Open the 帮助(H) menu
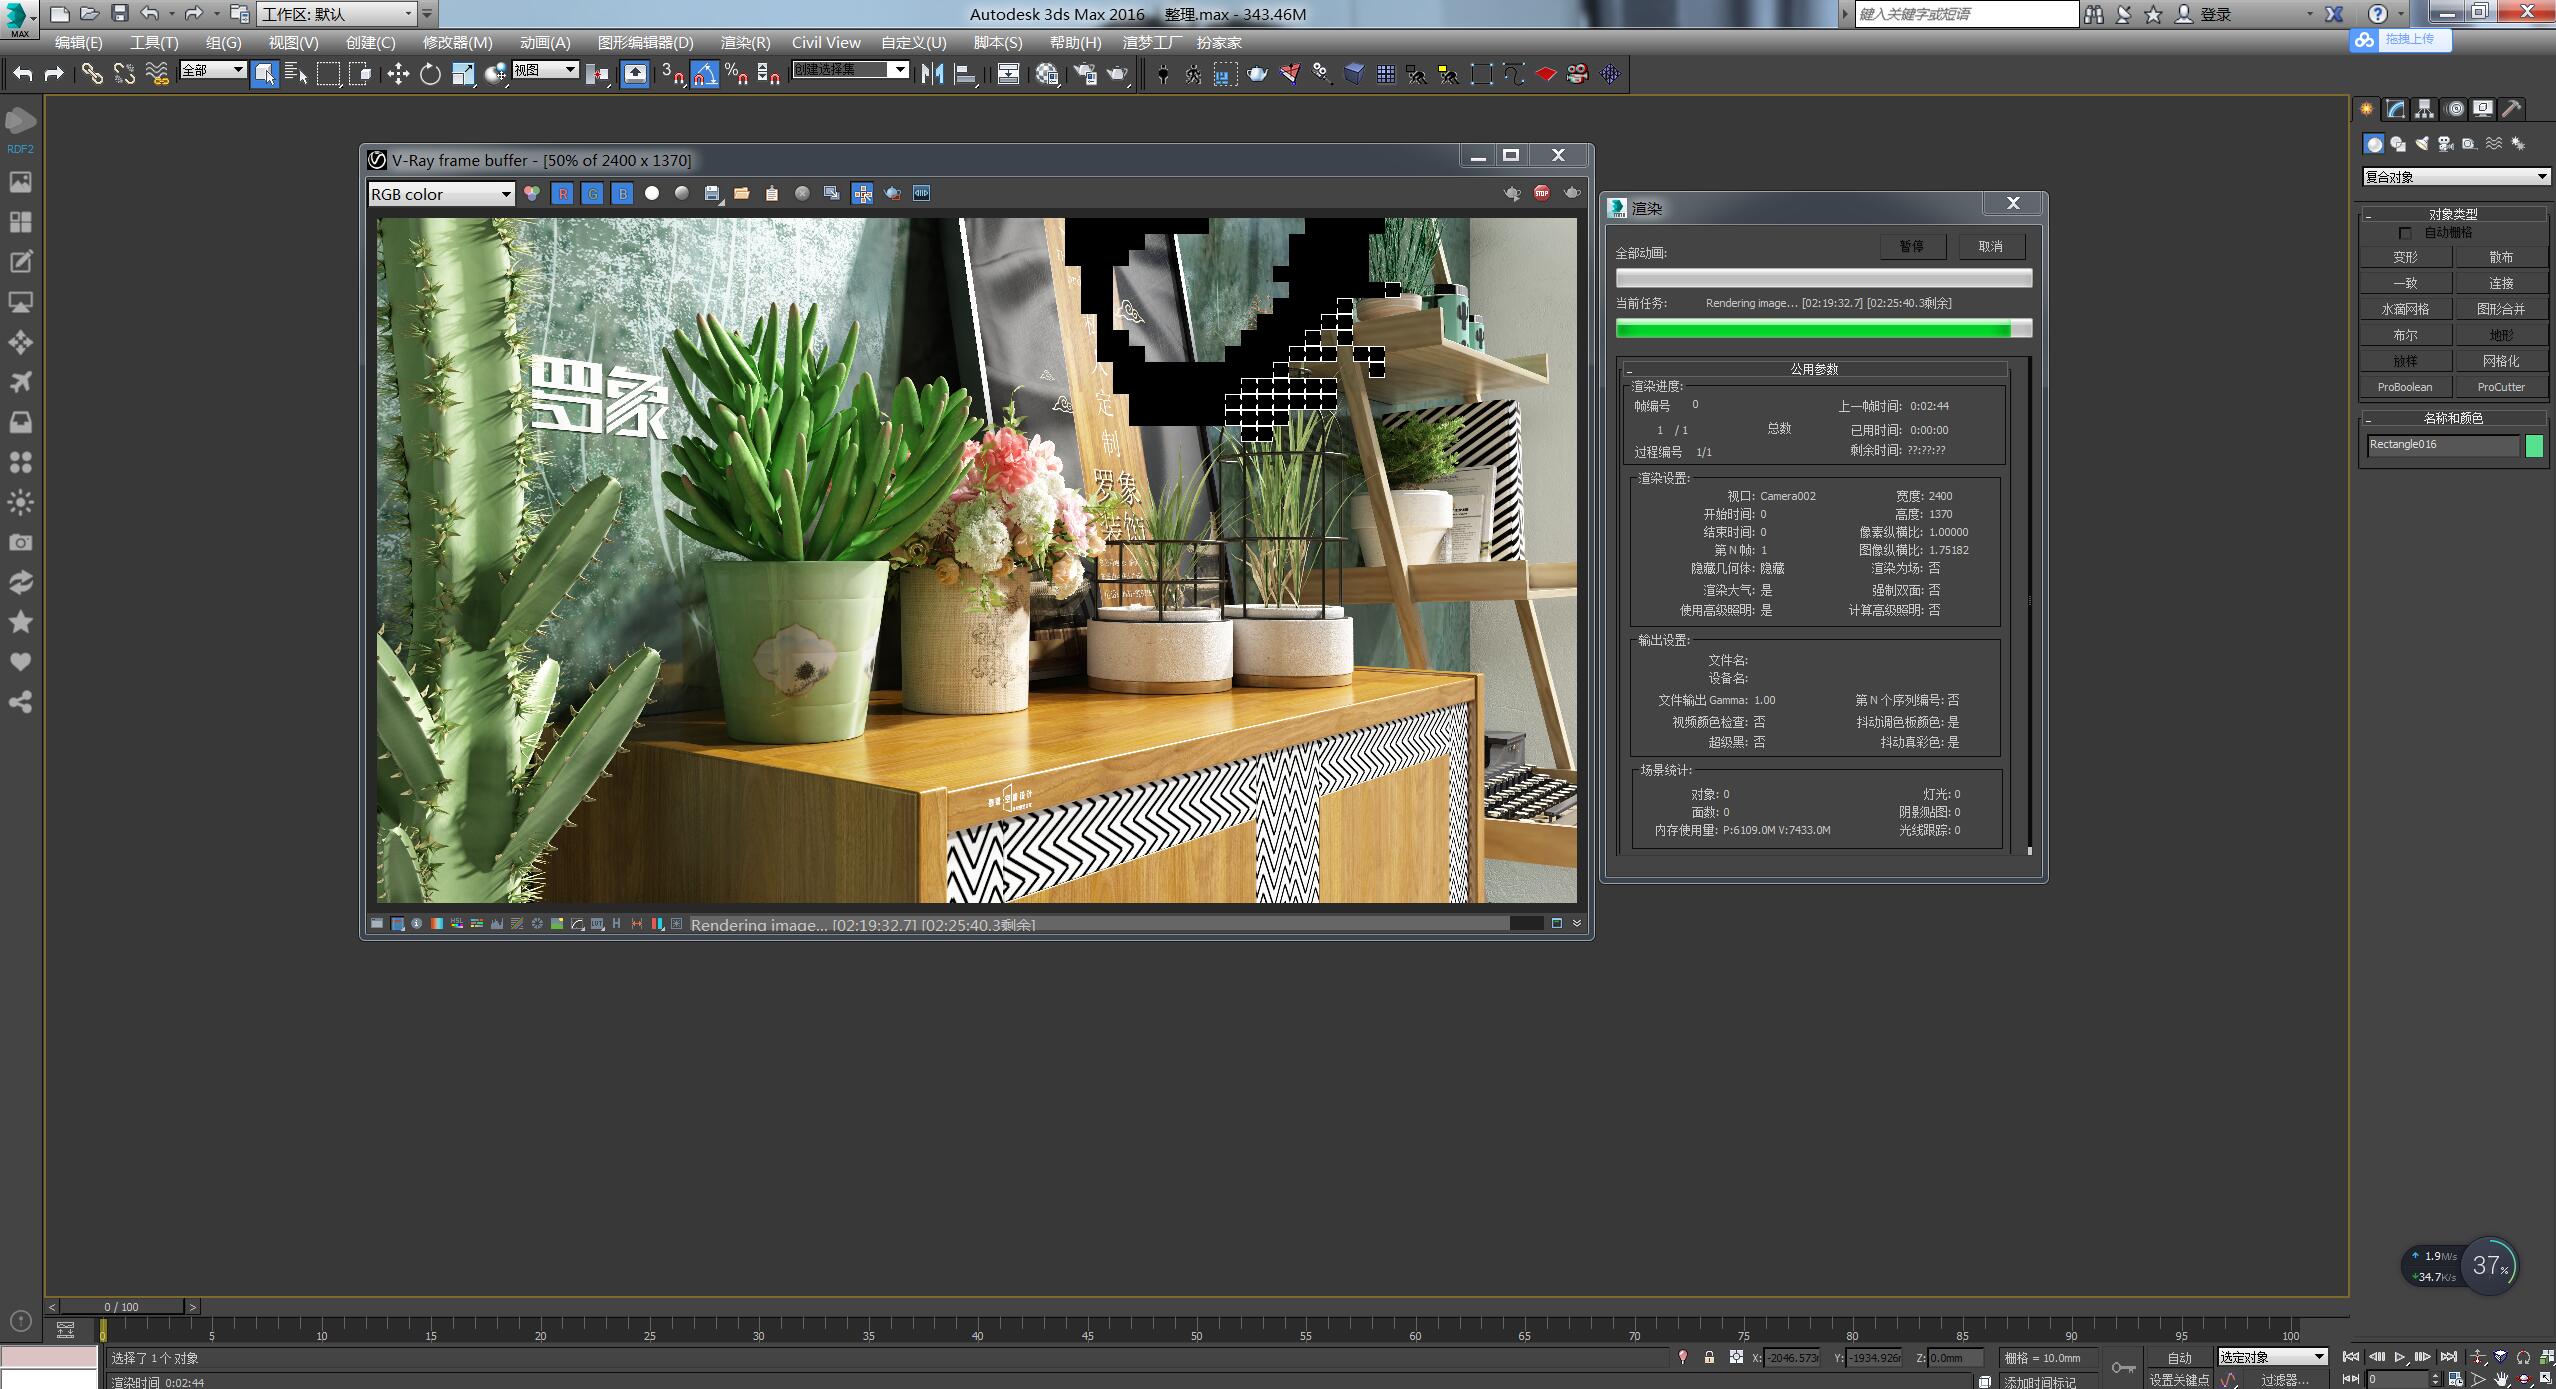 (1075, 42)
